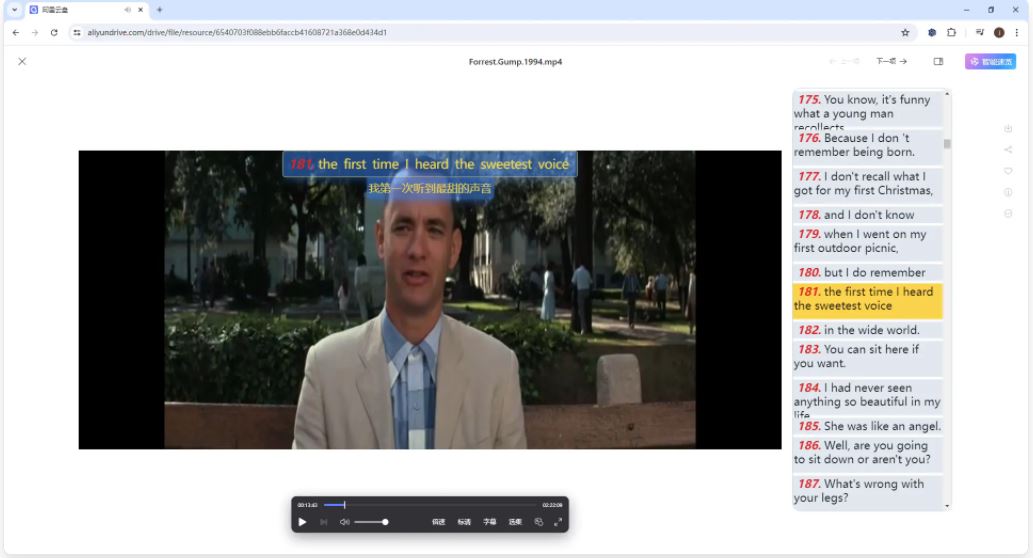Jump to subtitle line 180 'but I do remember'
Screen dimensions: 1033x558
(x=867, y=272)
